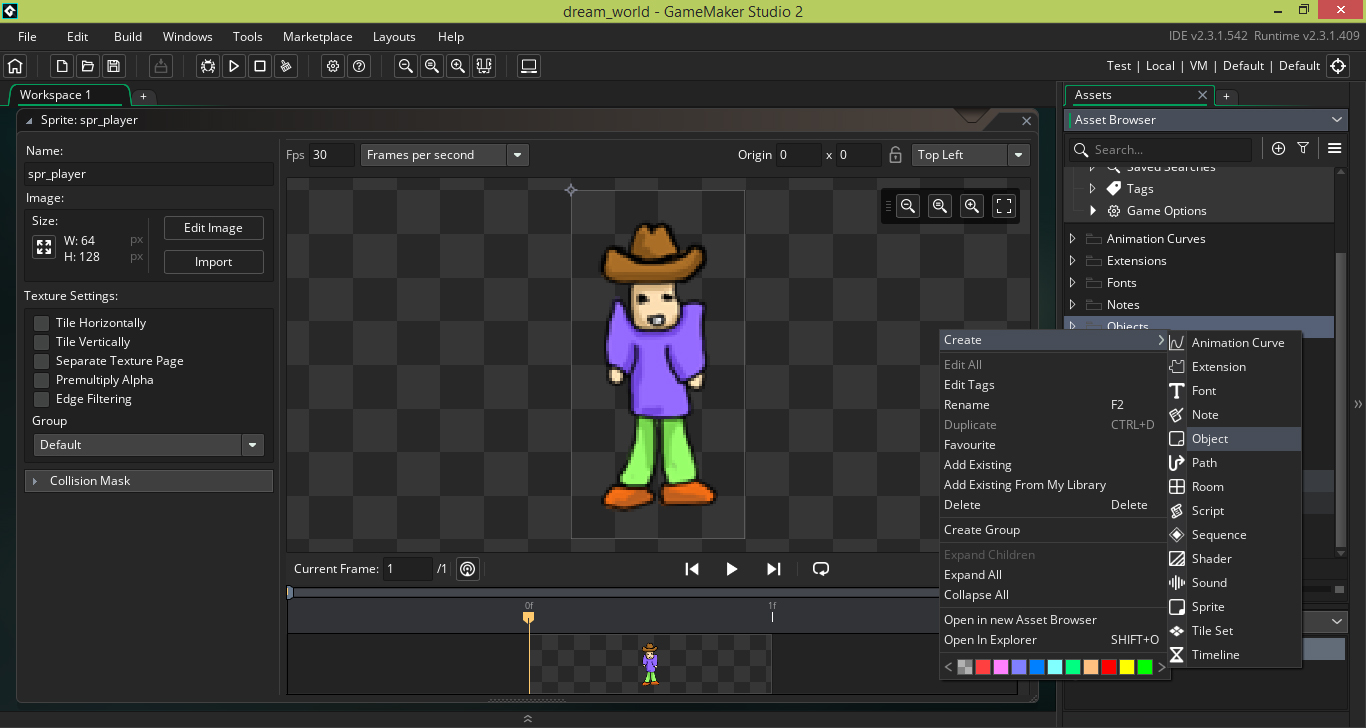The image size is (1366, 728).
Task: Click the toolbar zoom out magnifier
Action: tap(406, 66)
